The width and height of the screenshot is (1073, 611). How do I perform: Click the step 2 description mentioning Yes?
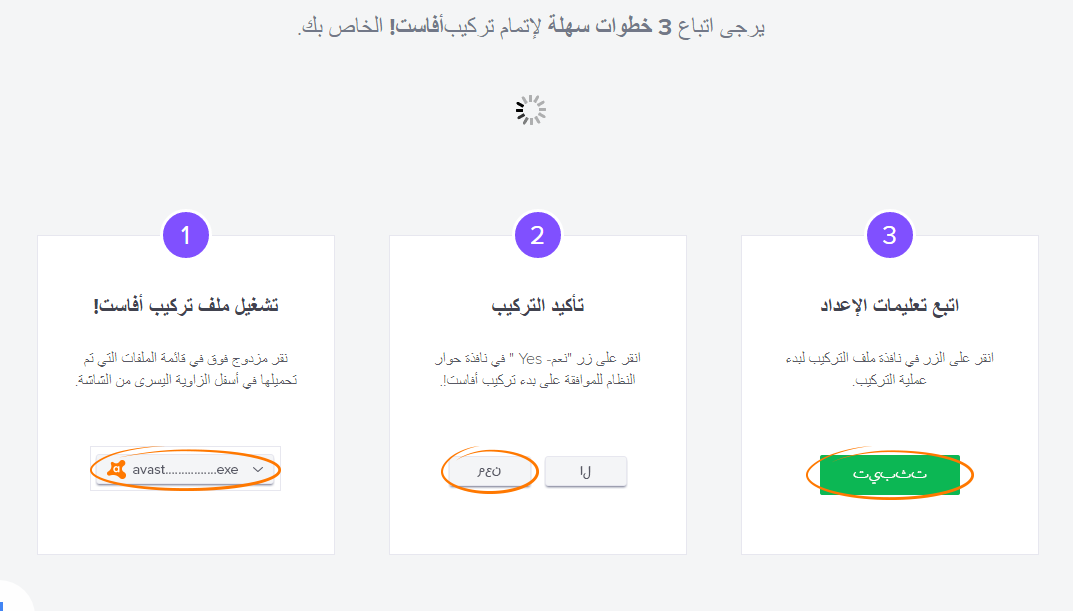[537, 369]
